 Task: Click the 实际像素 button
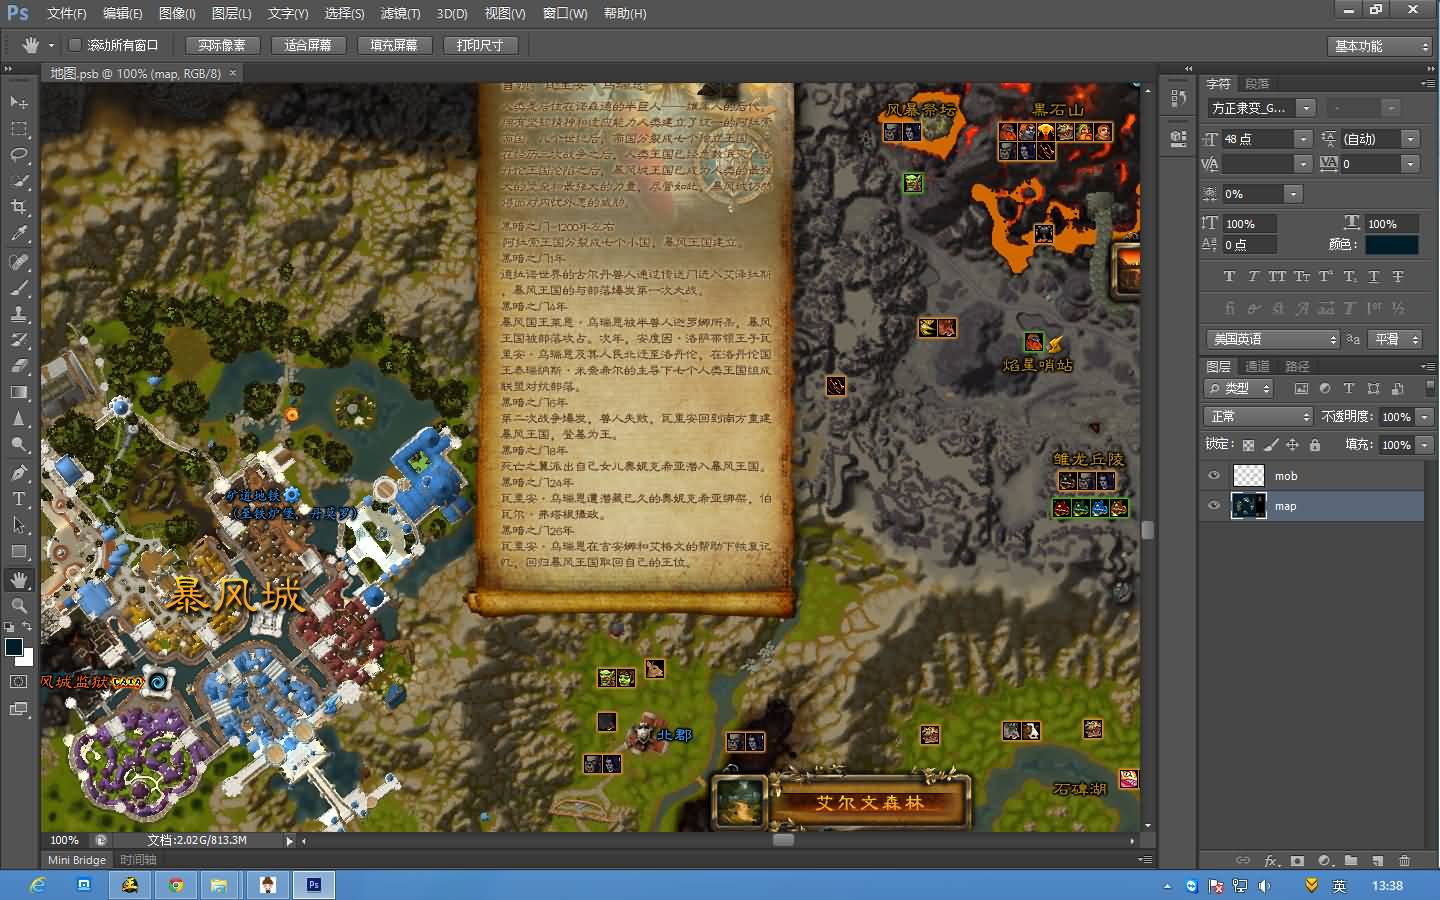(x=221, y=45)
